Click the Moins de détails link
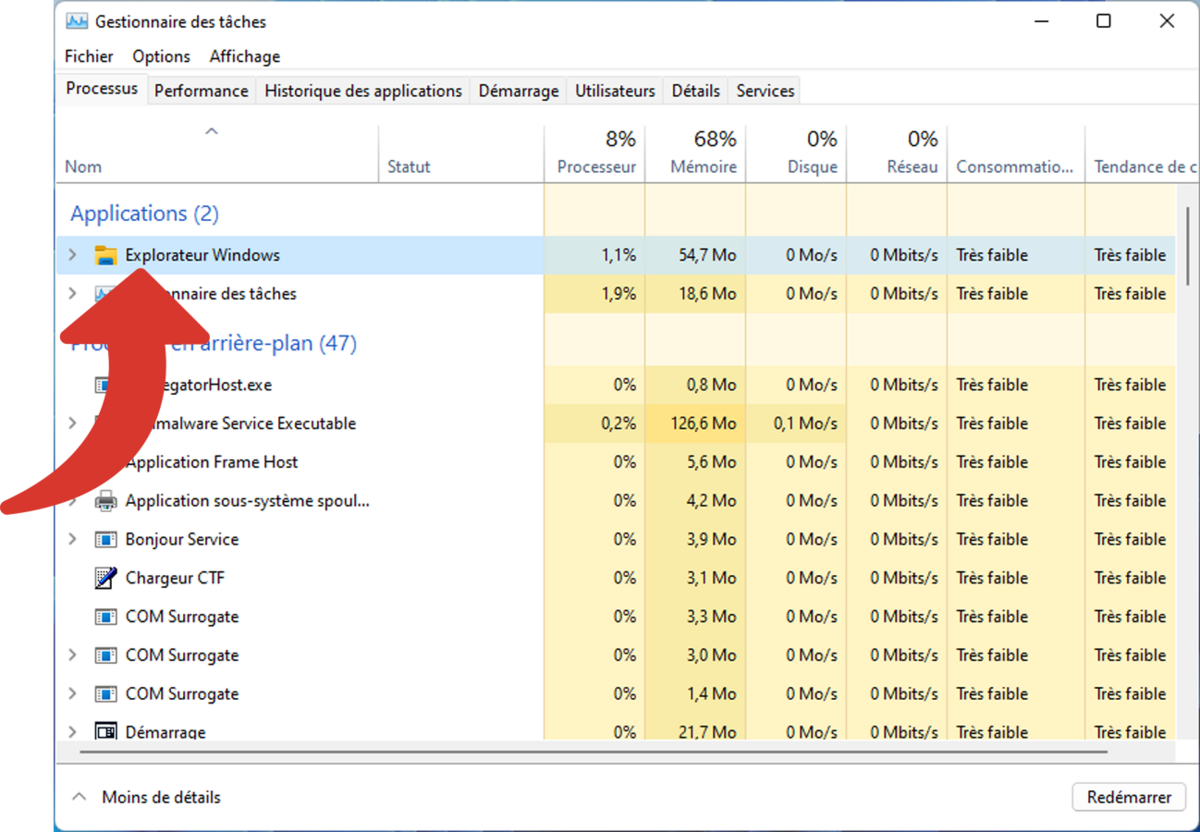 [x=161, y=797]
